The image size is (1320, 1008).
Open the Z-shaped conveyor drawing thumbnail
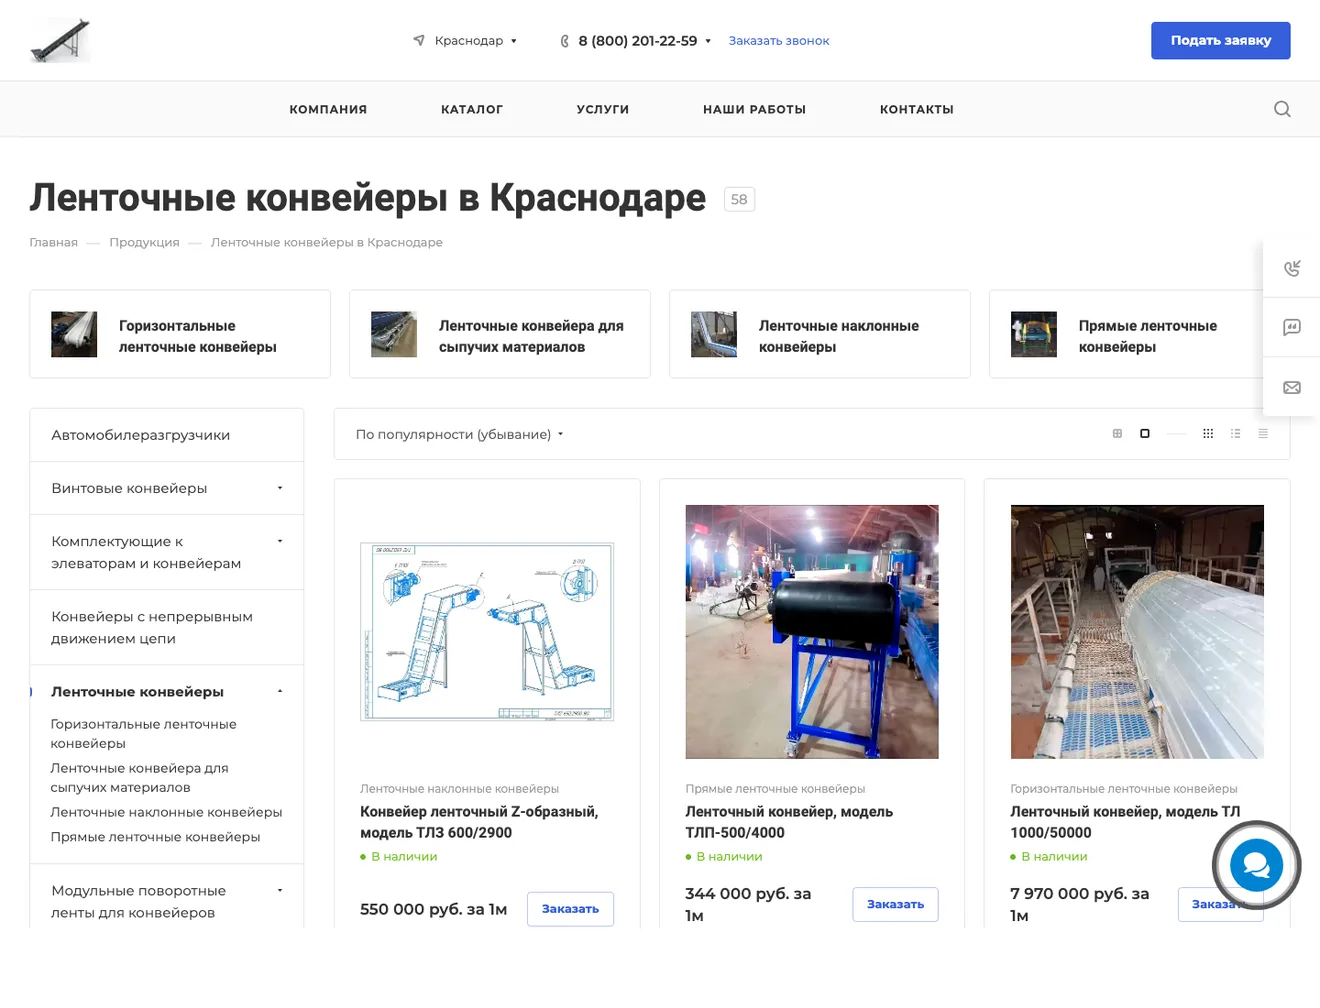point(487,632)
